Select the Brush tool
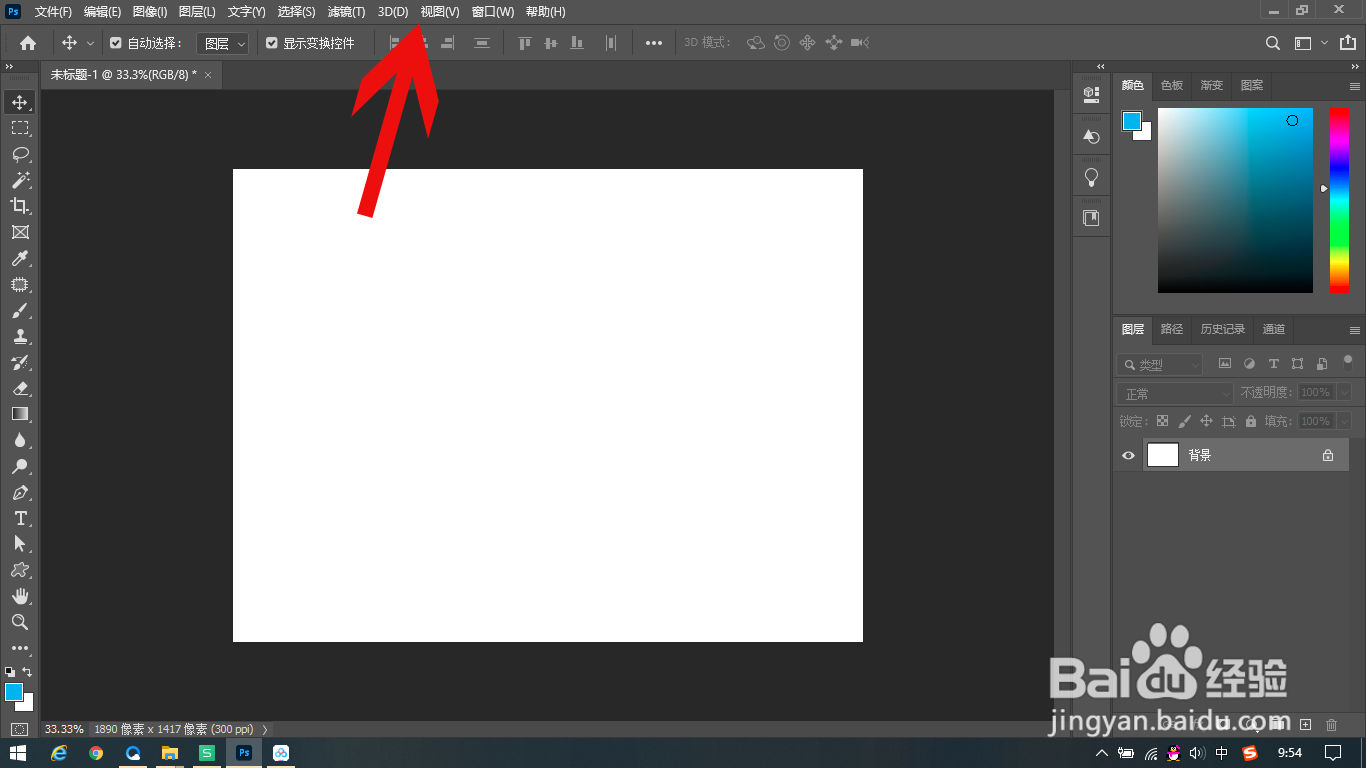The height and width of the screenshot is (768, 1366). 20,310
